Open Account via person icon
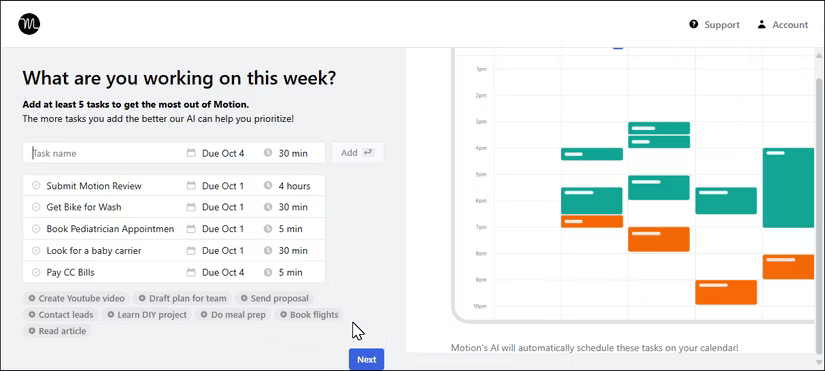The height and width of the screenshot is (371, 825). (761, 24)
